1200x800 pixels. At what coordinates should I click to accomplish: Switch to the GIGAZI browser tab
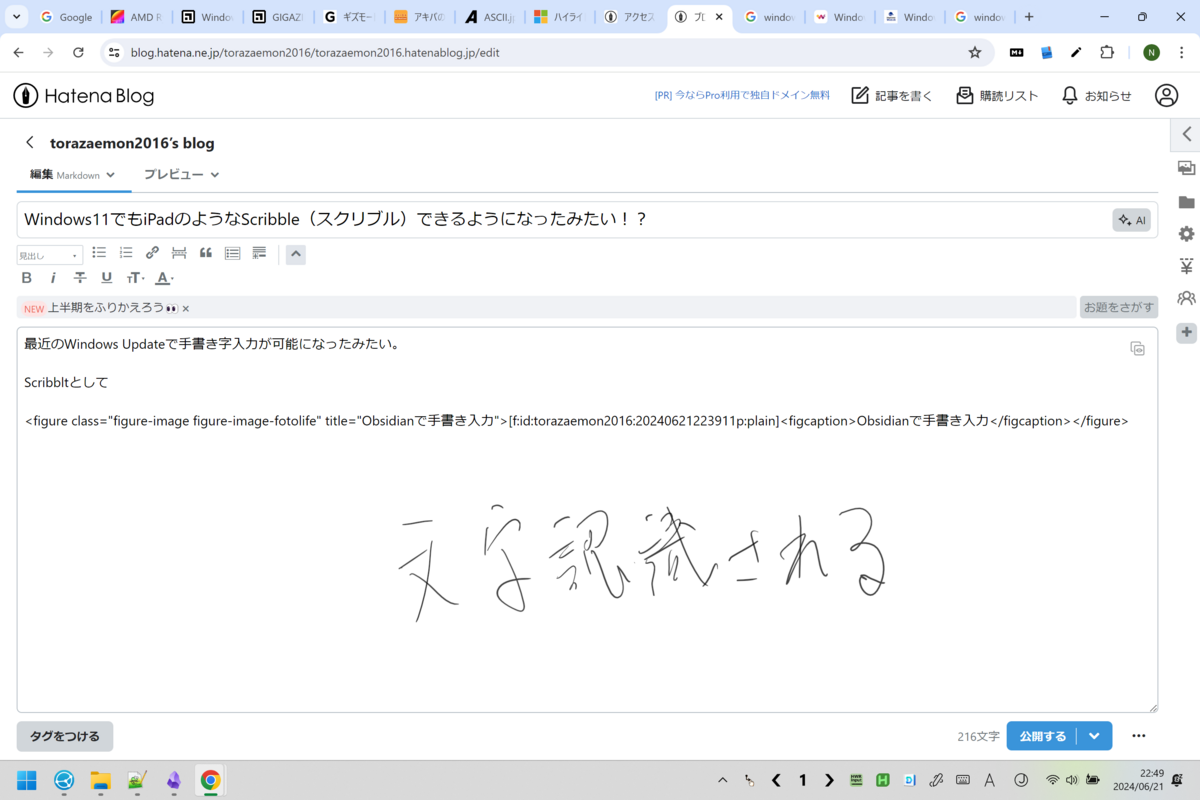tap(278, 17)
